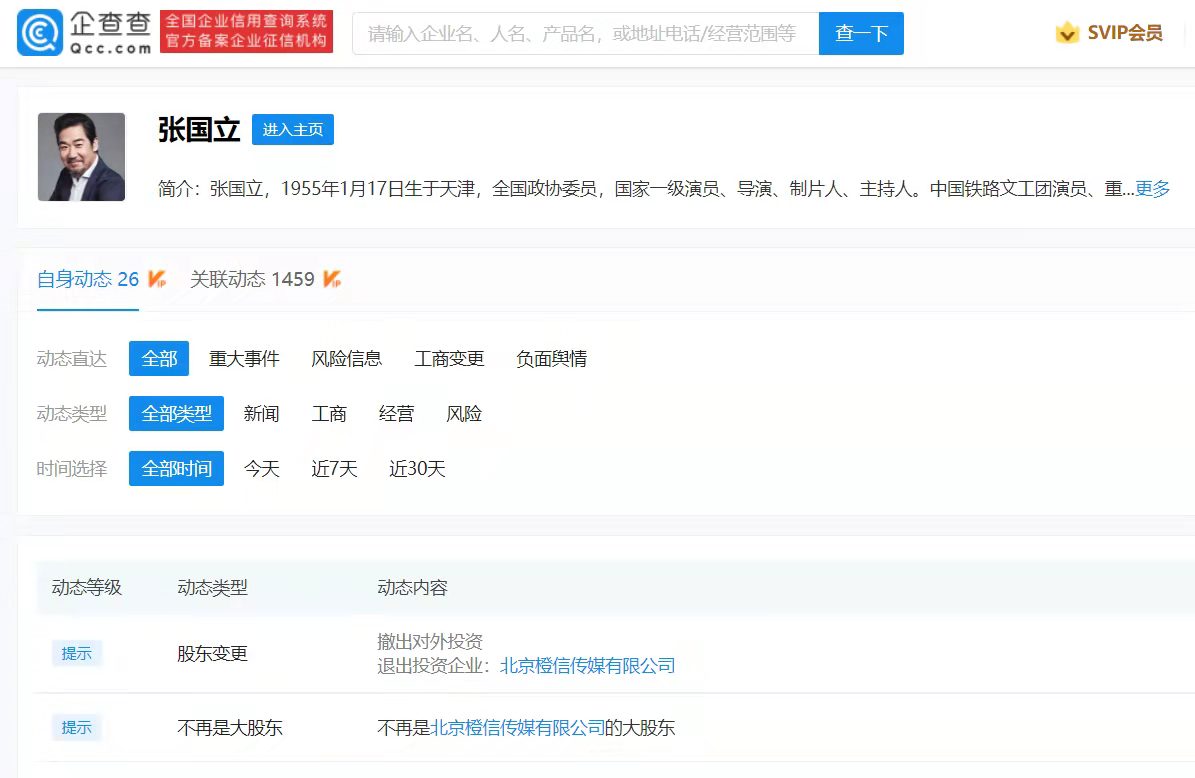Focus the company search input field

coord(585,34)
